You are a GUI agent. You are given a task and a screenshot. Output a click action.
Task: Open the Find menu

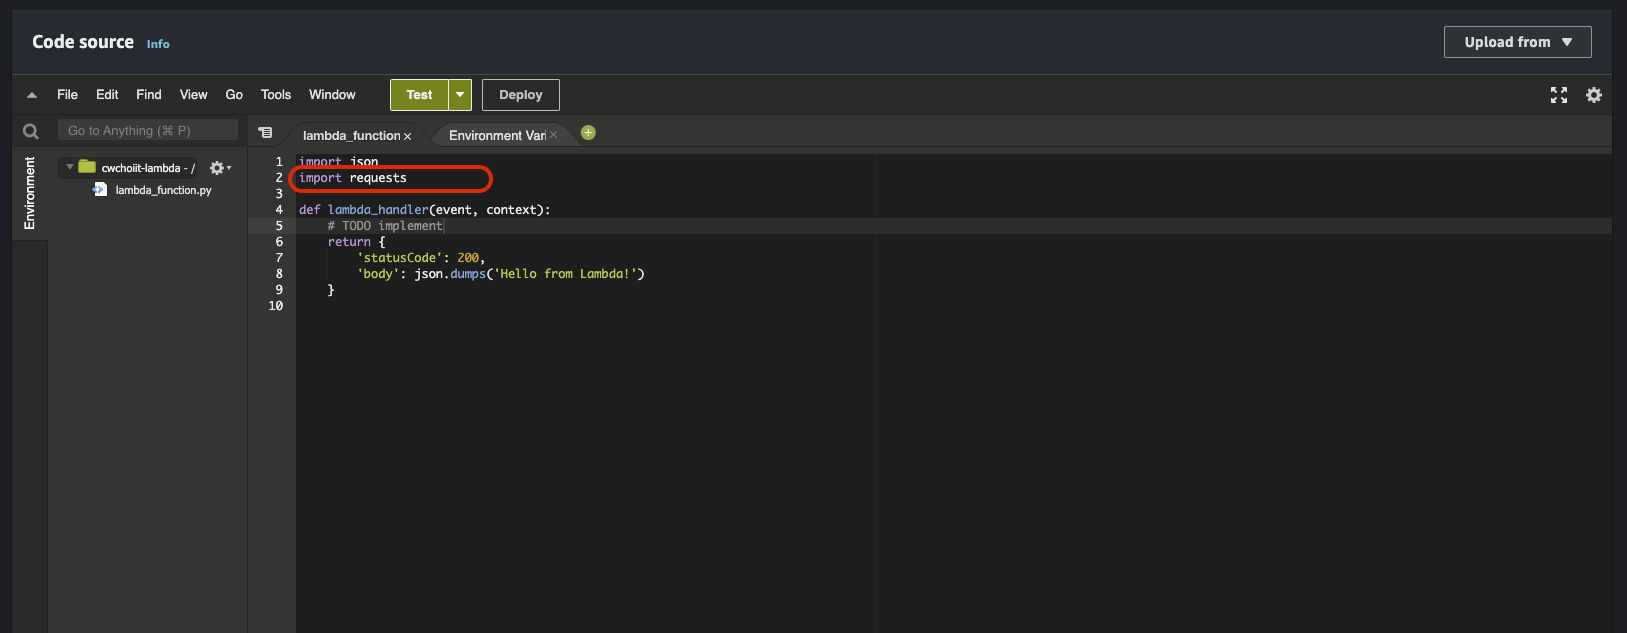pyautogui.click(x=149, y=95)
